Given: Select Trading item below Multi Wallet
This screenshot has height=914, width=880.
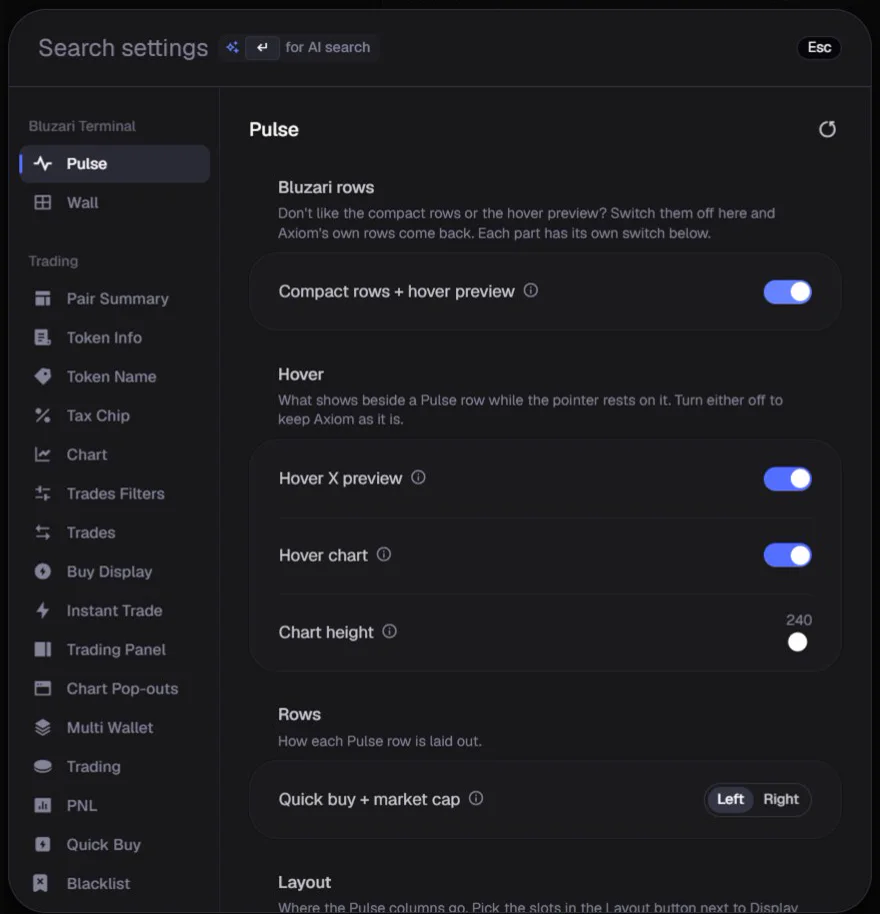Looking at the screenshot, I should click(x=115, y=767).
